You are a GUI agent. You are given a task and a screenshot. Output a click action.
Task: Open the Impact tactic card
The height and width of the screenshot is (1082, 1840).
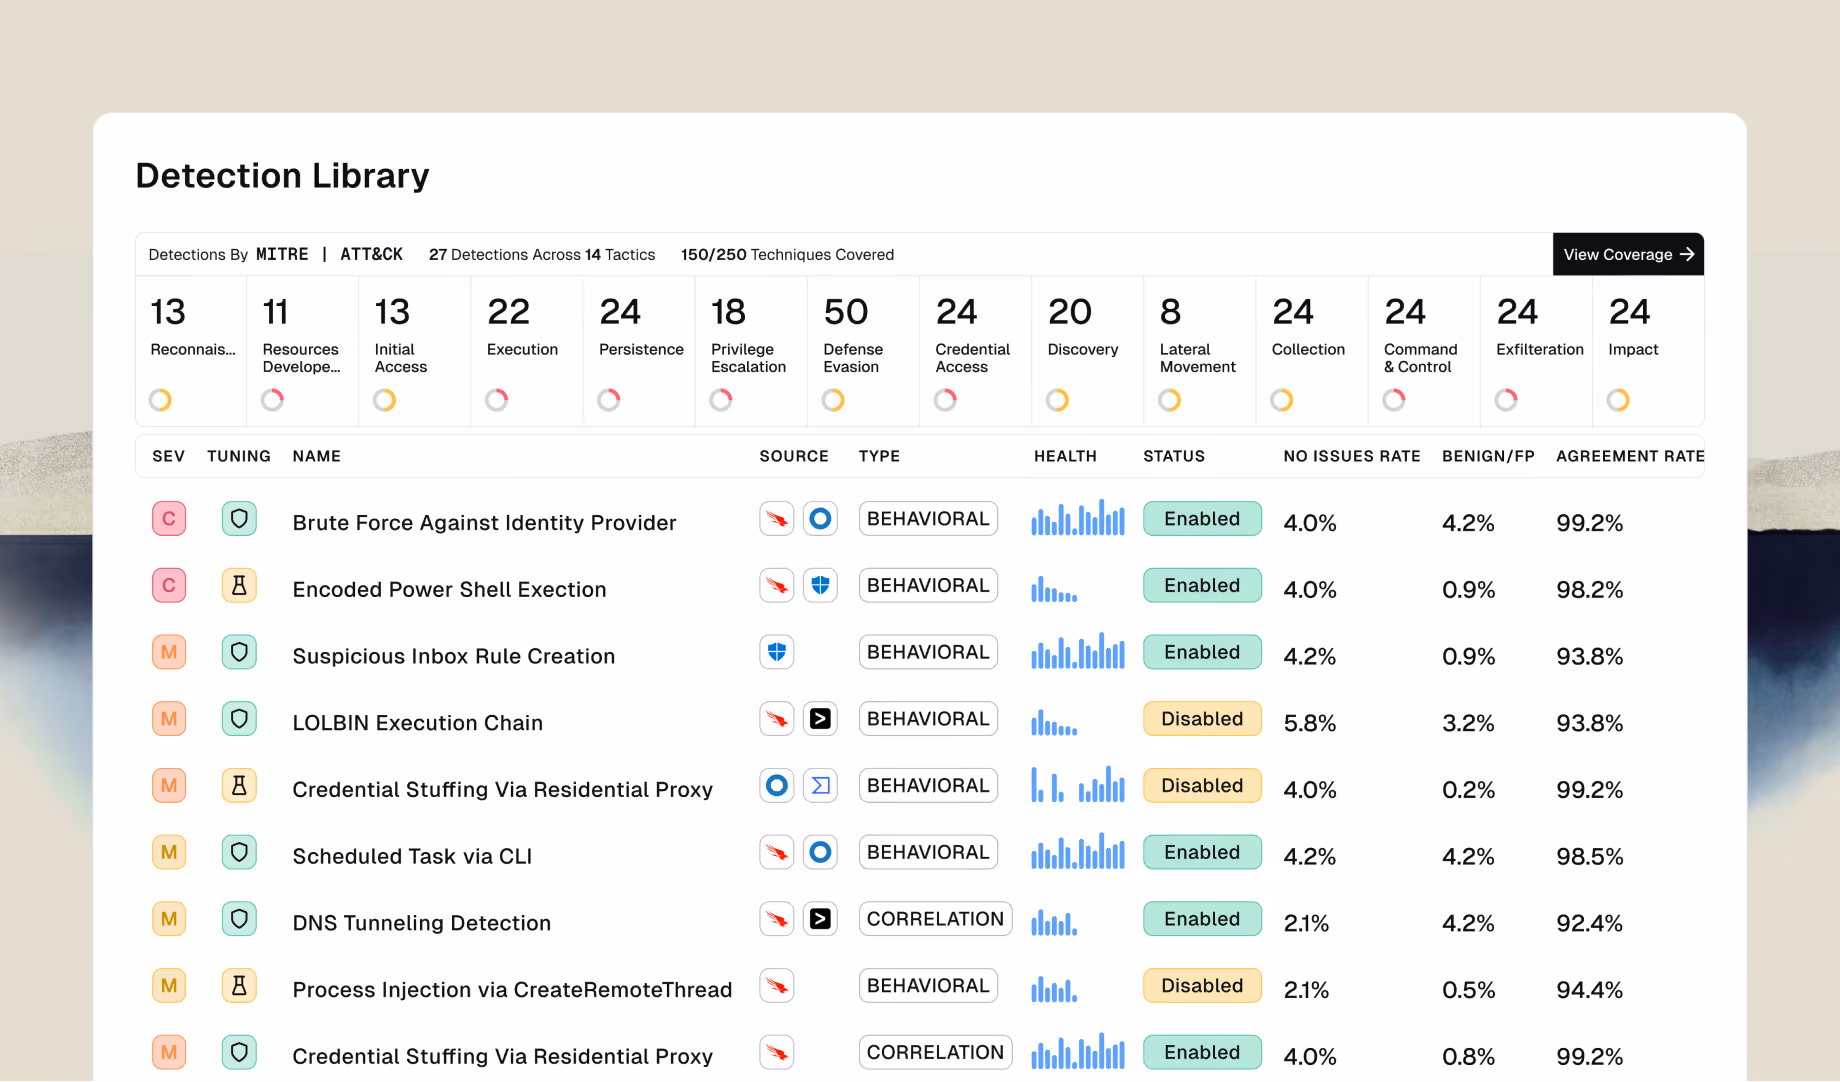point(1648,352)
